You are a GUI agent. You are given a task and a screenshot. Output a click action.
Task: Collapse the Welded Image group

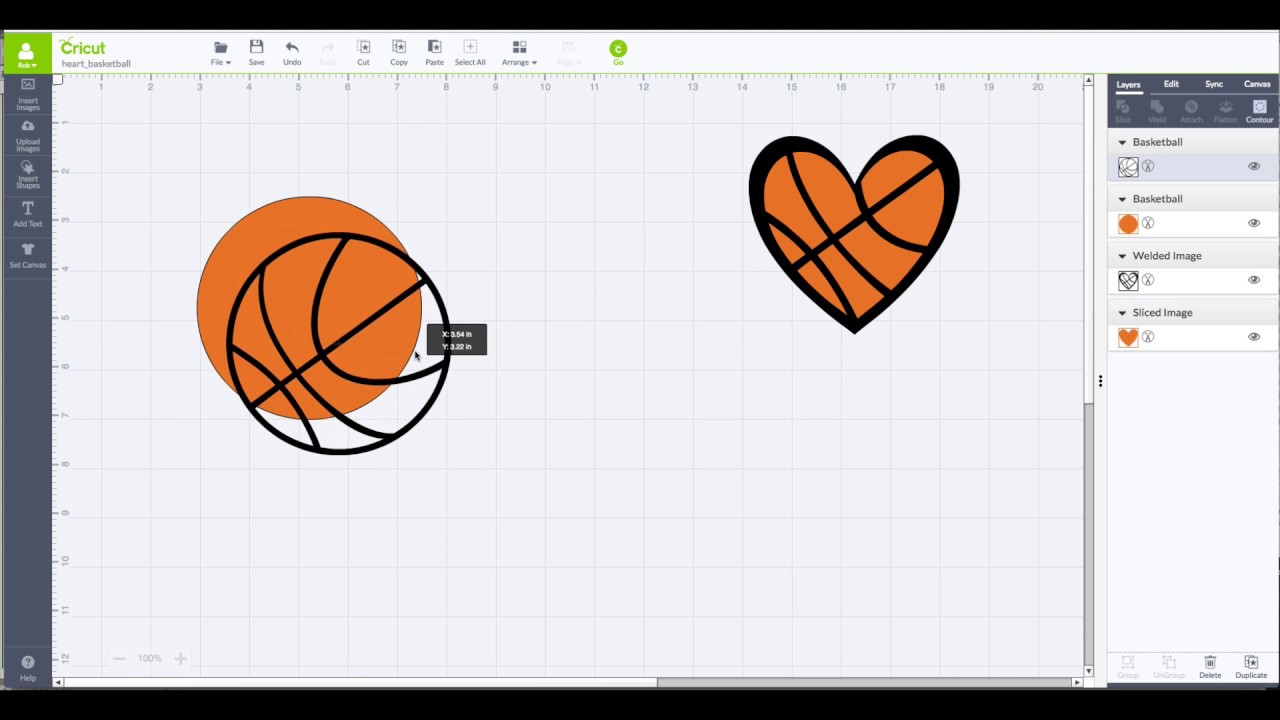tap(1122, 256)
